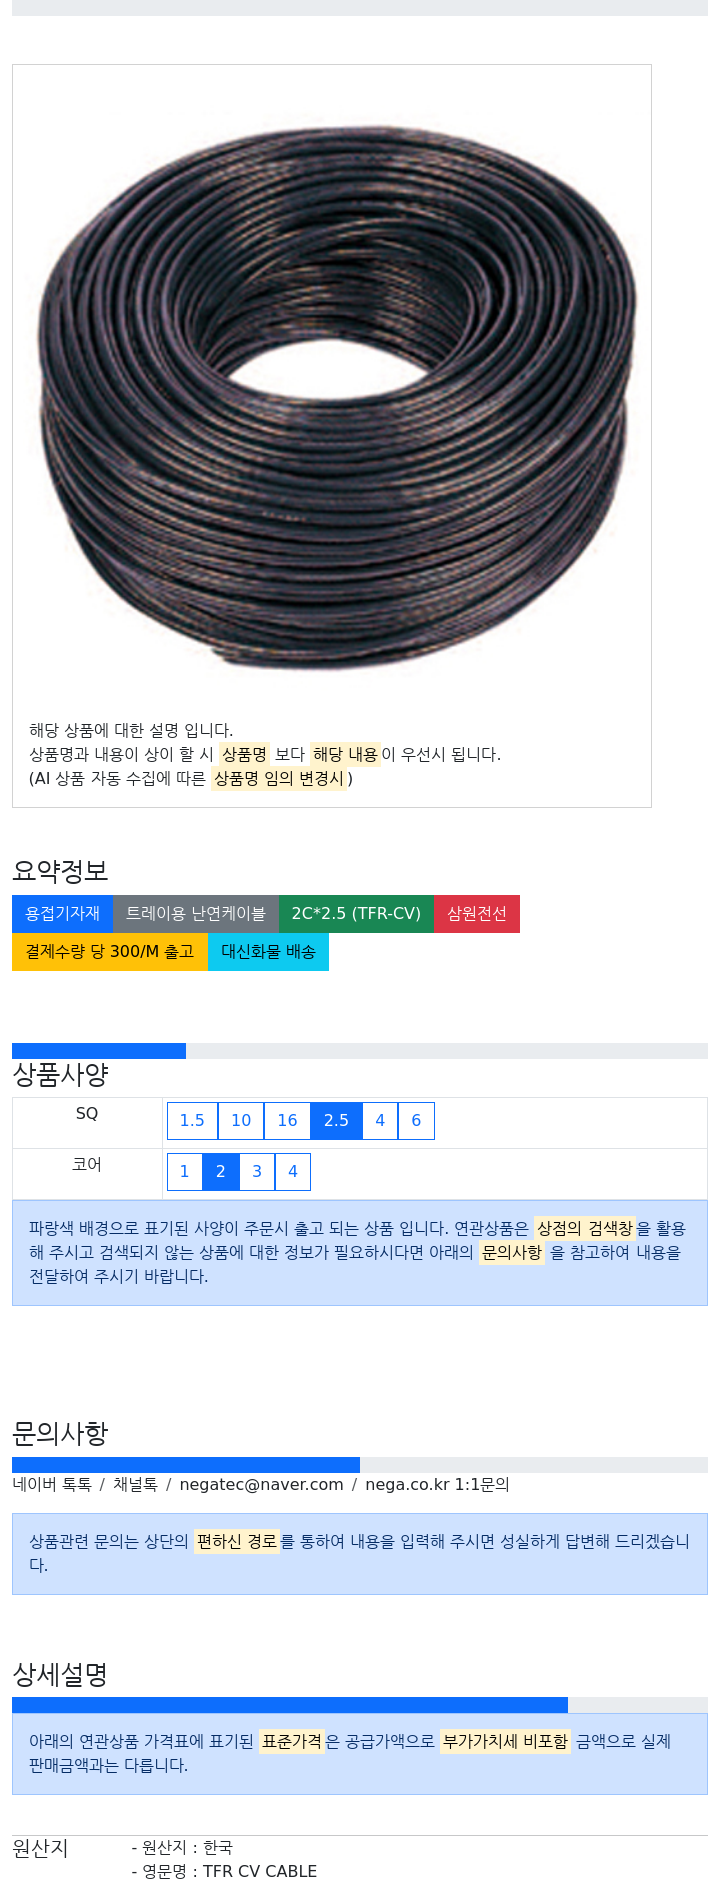Viewport: 720px width, 1884px height.
Task: Click the green 2C*2.5 (TFR-CV) tag
Action: (x=356, y=914)
